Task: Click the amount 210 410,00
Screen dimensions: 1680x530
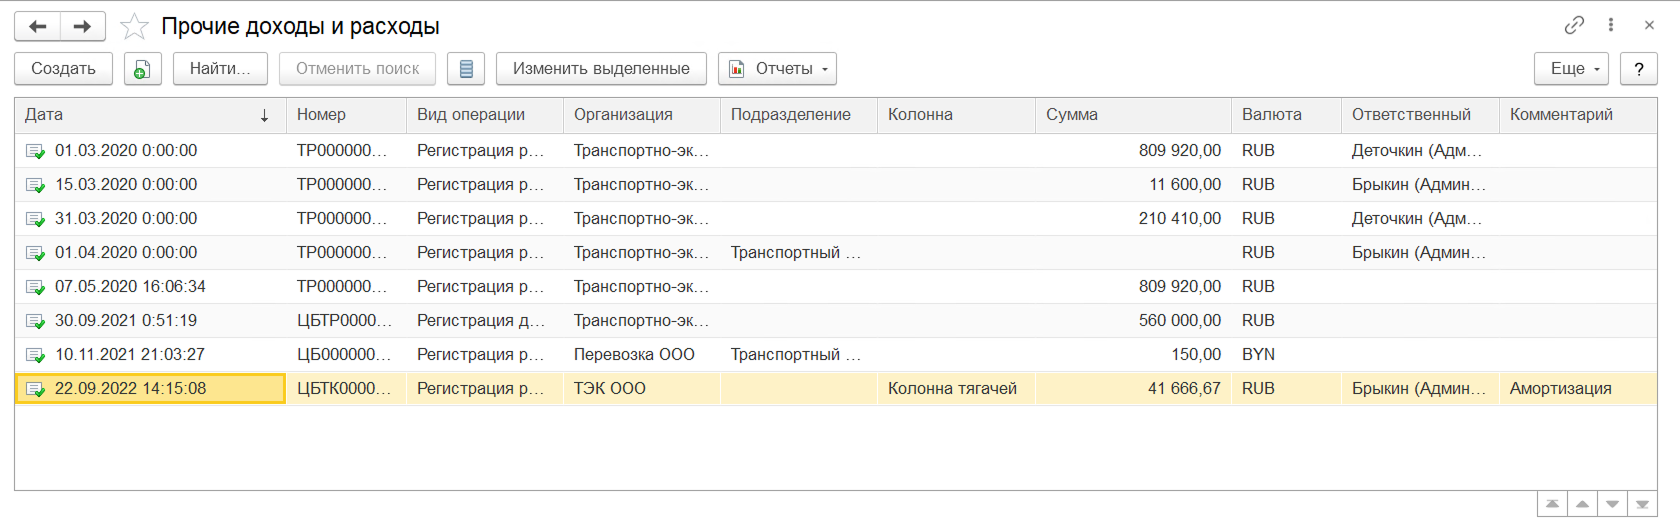Action: pos(1180,219)
